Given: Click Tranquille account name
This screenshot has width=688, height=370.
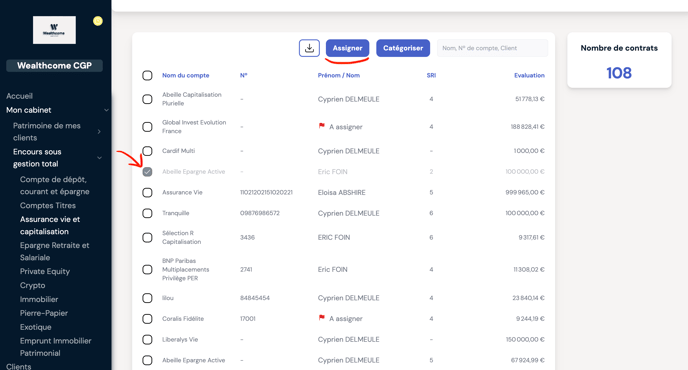Looking at the screenshot, I should click(176, 213).
